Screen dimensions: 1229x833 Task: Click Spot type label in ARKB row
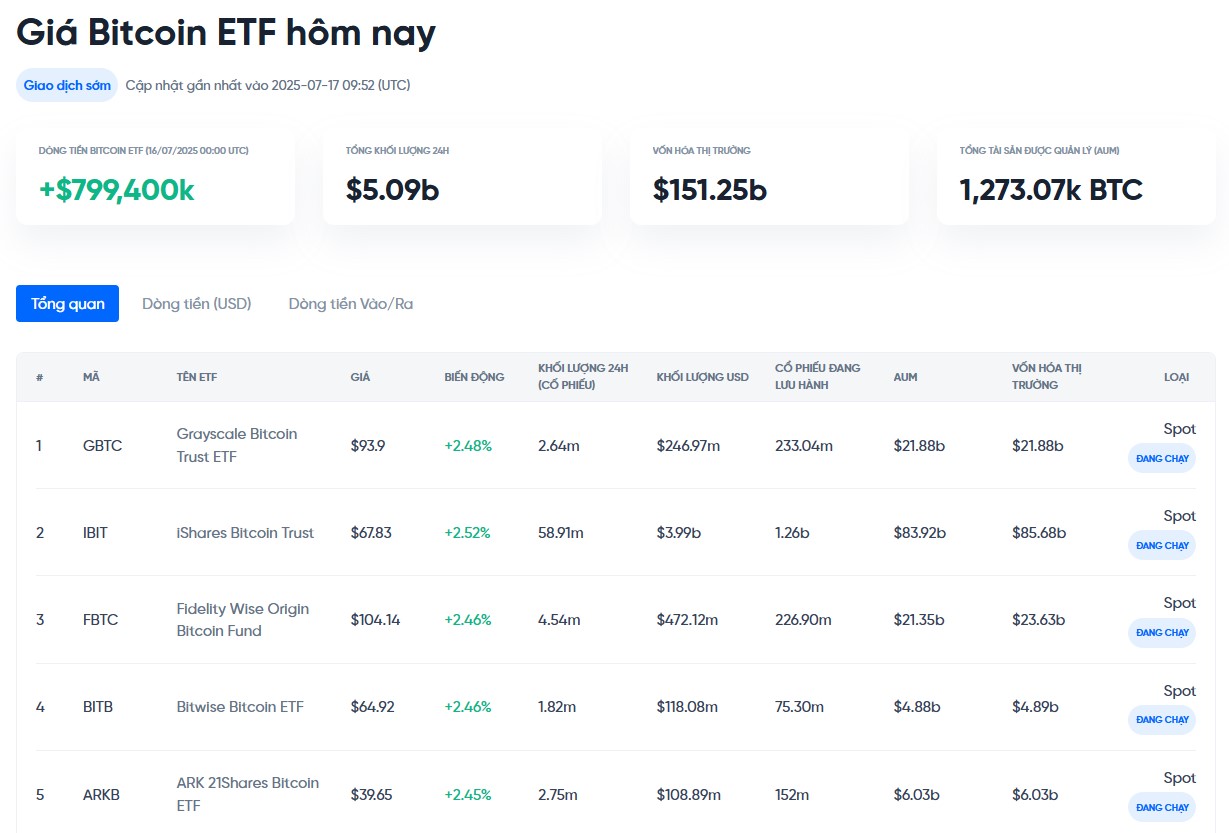coord(1179,777)
